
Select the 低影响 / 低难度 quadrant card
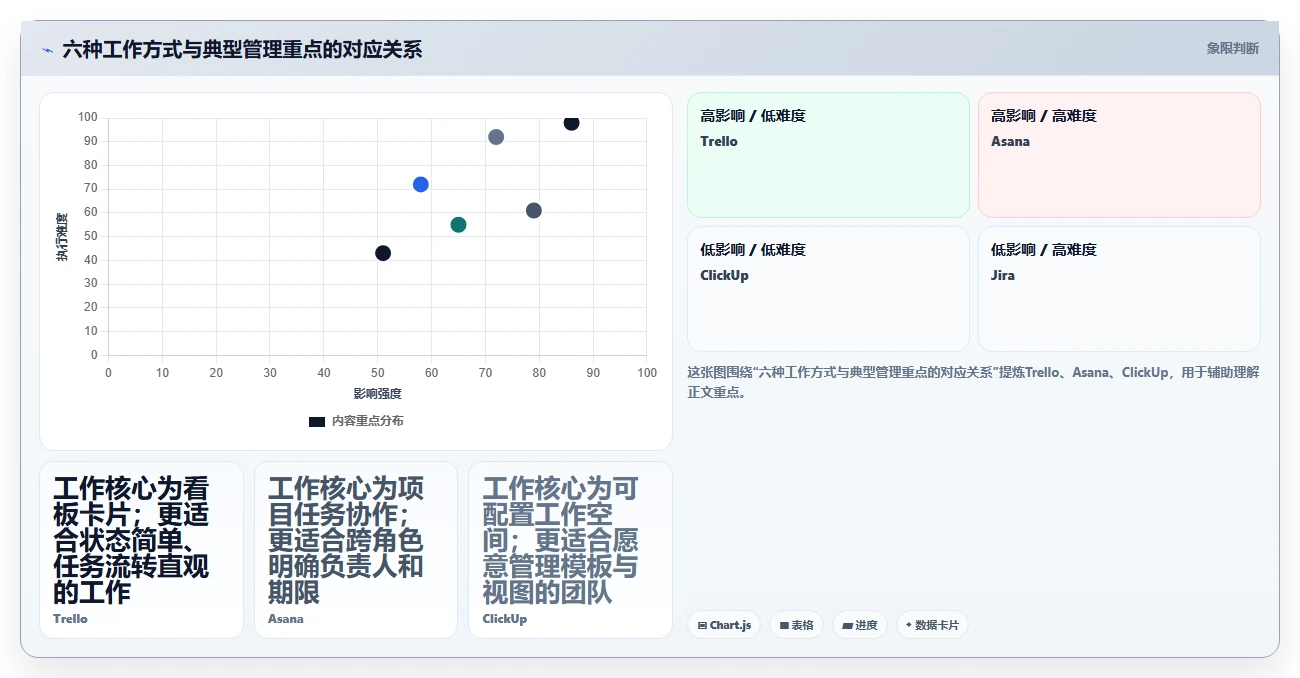828,289
